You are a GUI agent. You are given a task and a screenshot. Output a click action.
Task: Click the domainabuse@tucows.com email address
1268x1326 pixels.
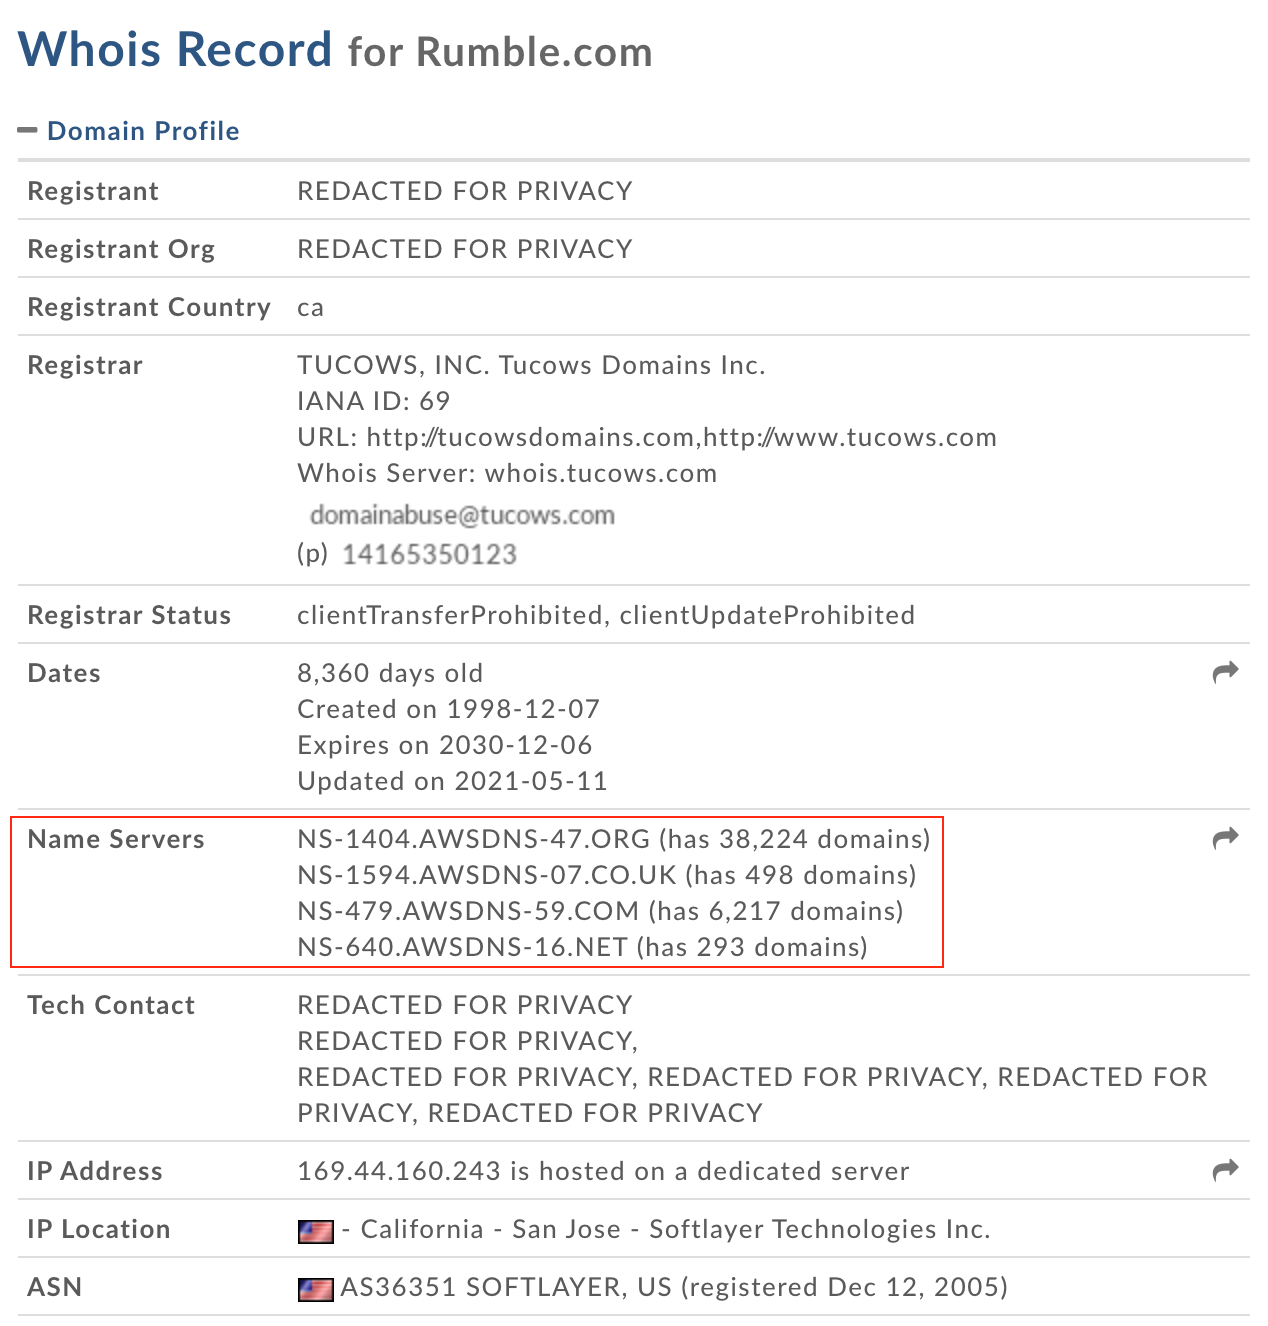462,515
